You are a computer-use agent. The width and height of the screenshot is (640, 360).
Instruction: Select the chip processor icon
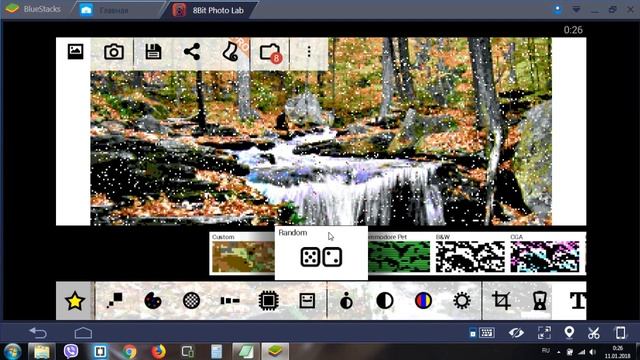268,301
